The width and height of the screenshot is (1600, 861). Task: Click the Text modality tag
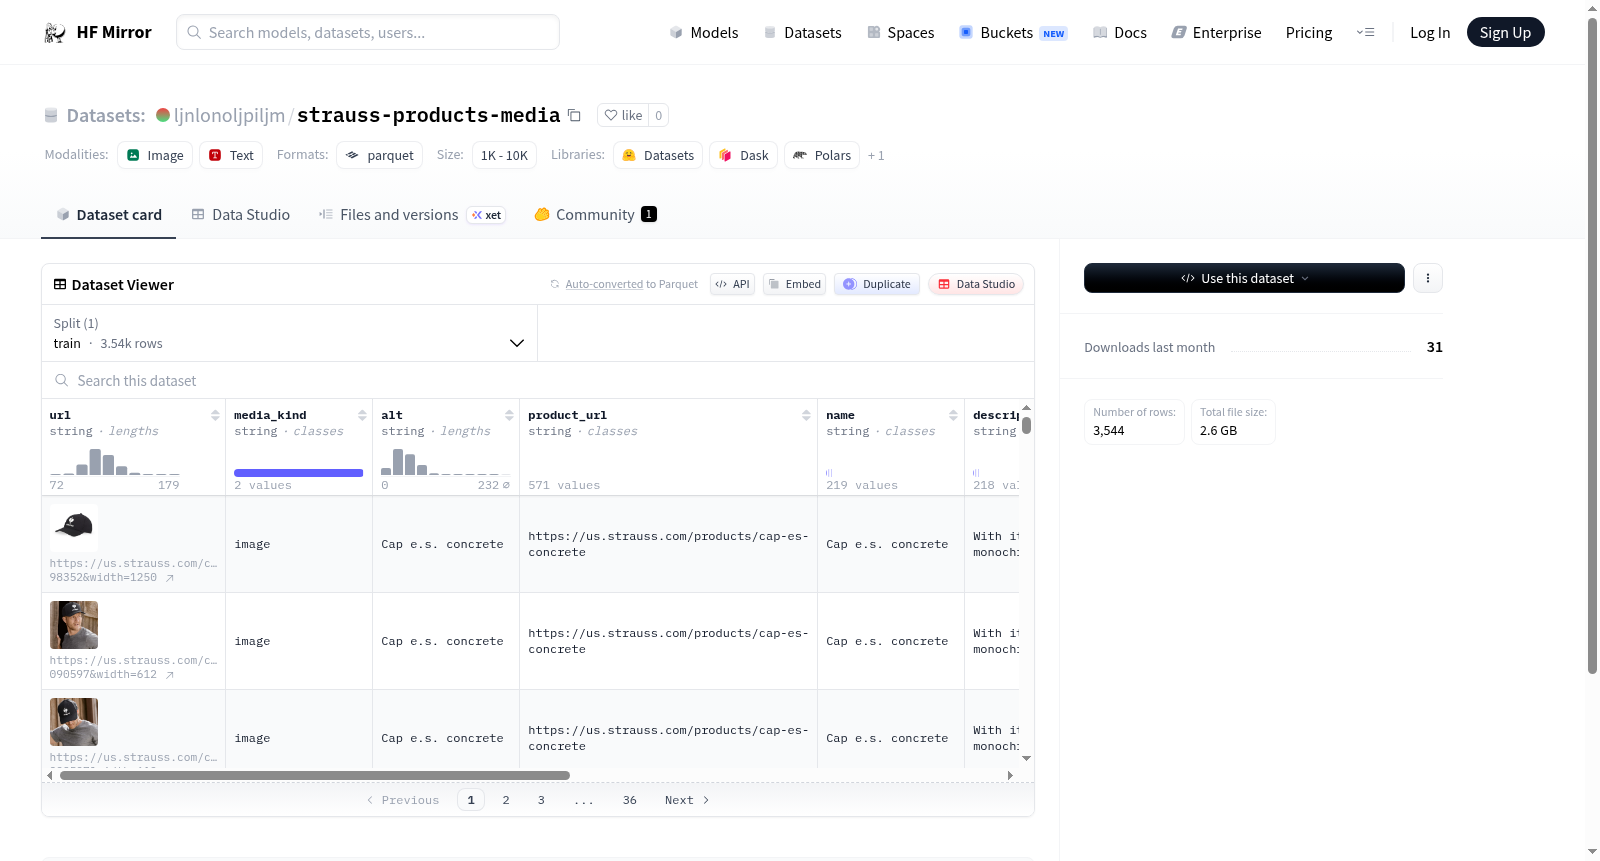(231, 155)
